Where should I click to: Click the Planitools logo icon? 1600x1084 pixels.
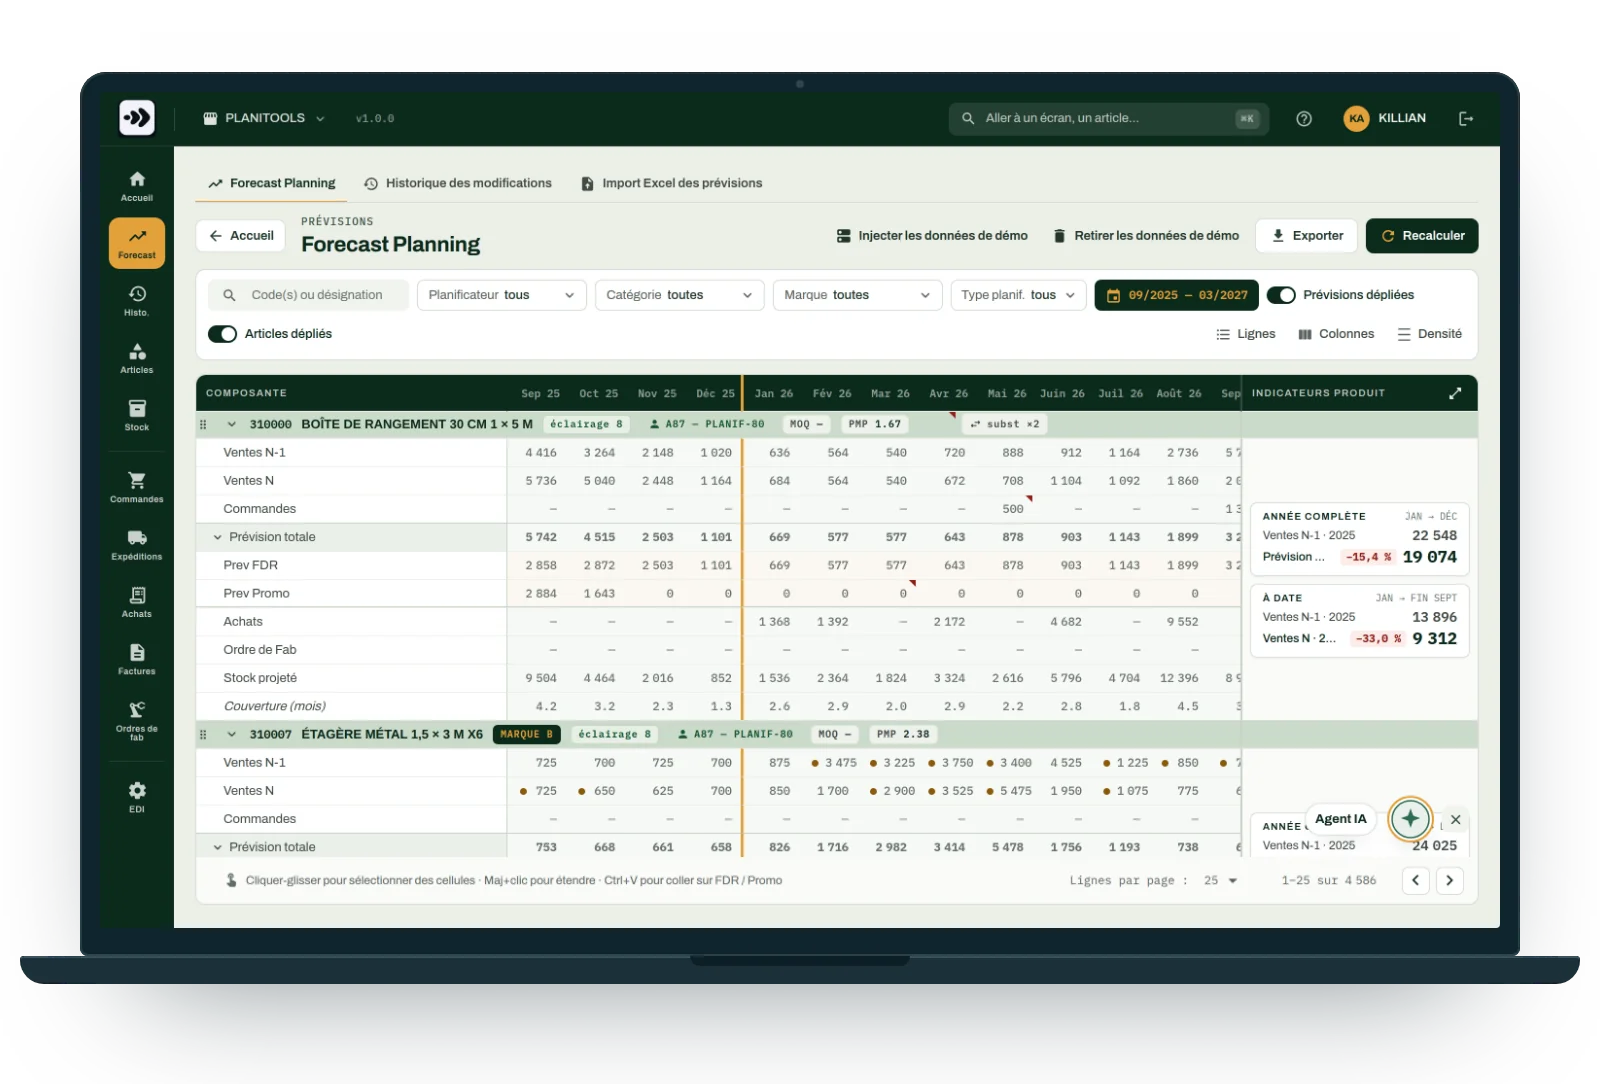[137, 118]
